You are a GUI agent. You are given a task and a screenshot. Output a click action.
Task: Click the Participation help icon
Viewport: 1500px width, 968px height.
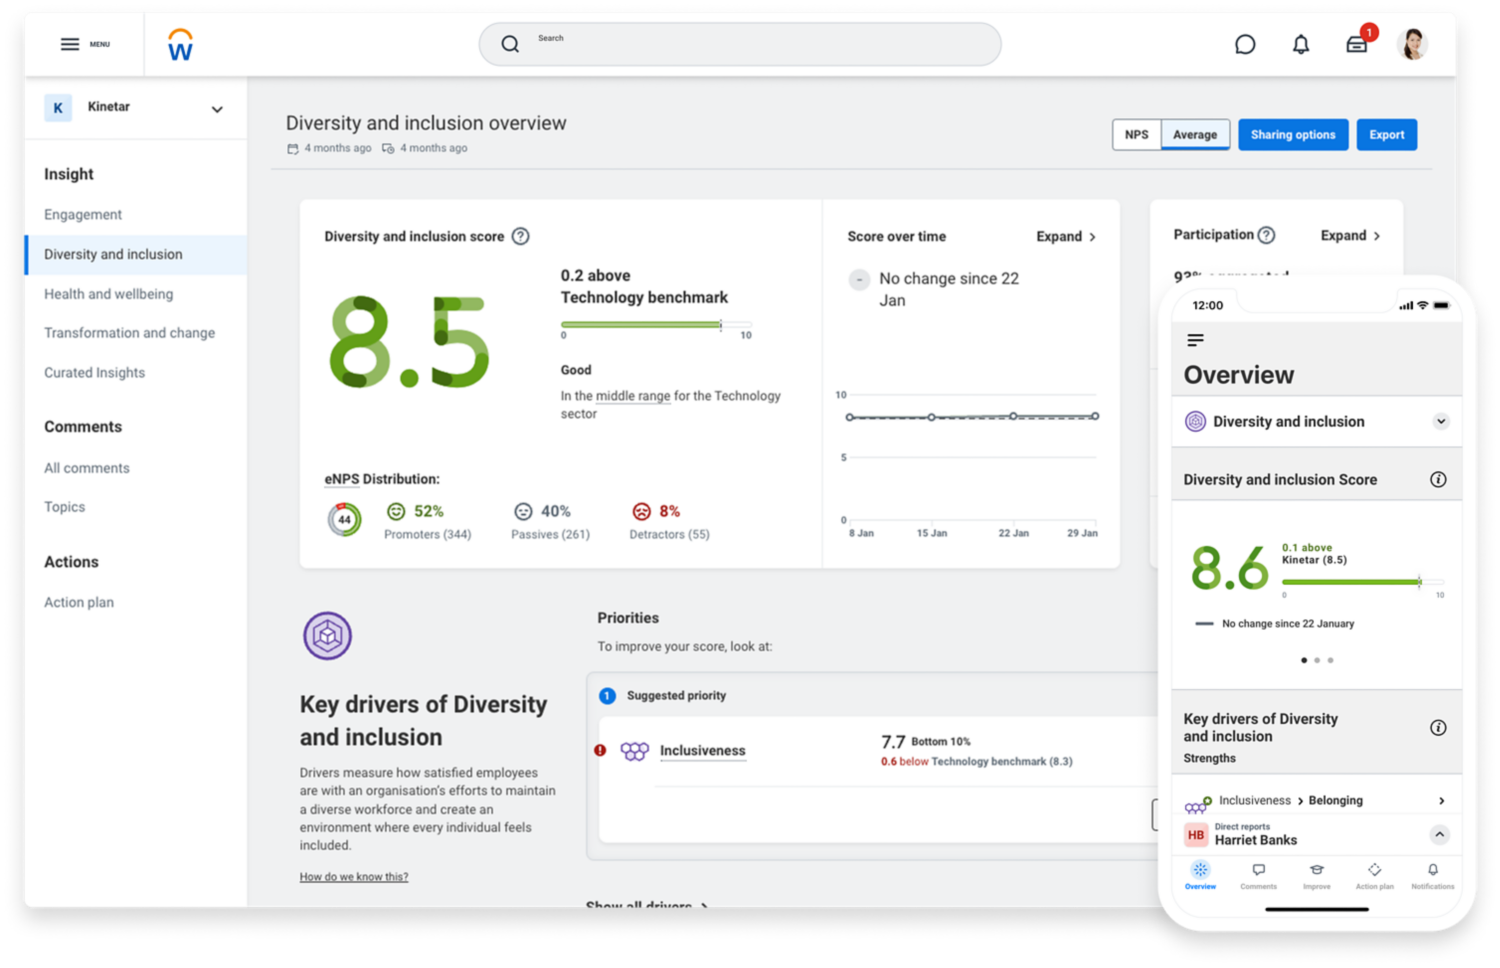1267,235
